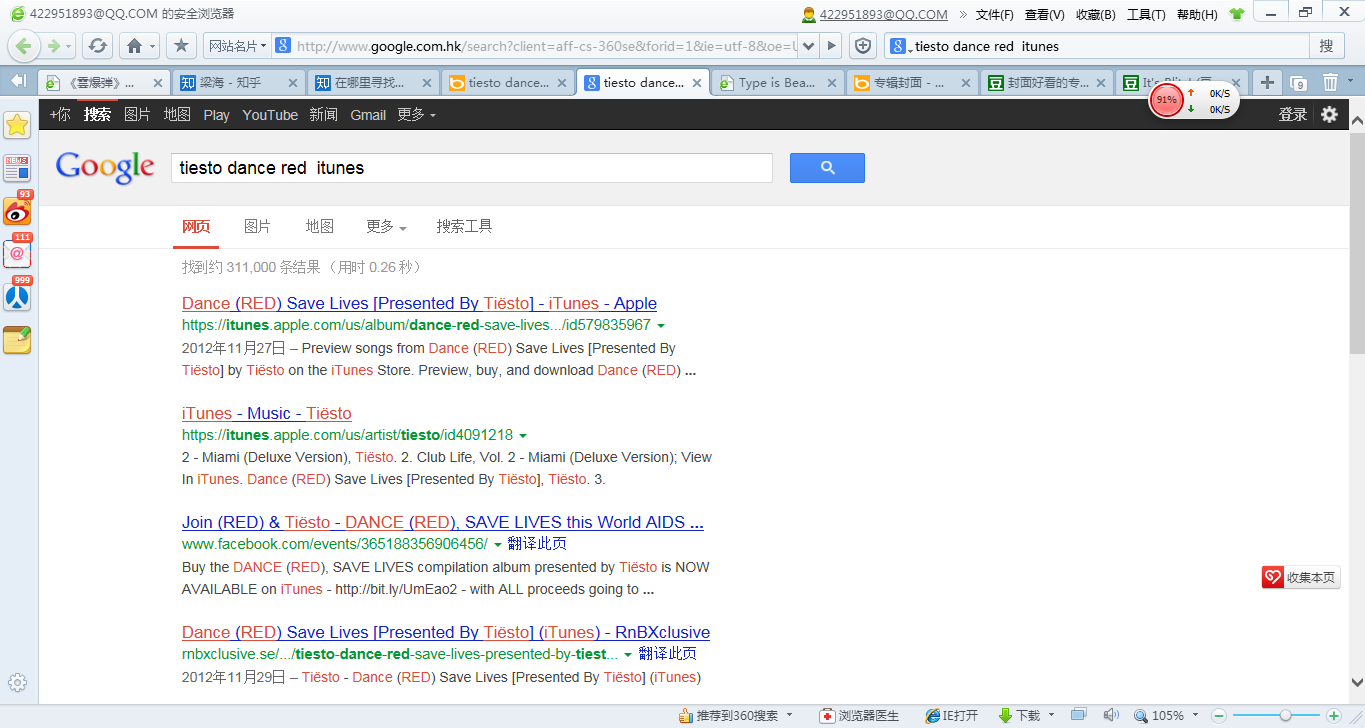
Task: Expand the 下载 dropdown arrow in status bar
Action: coord(1050,716)
